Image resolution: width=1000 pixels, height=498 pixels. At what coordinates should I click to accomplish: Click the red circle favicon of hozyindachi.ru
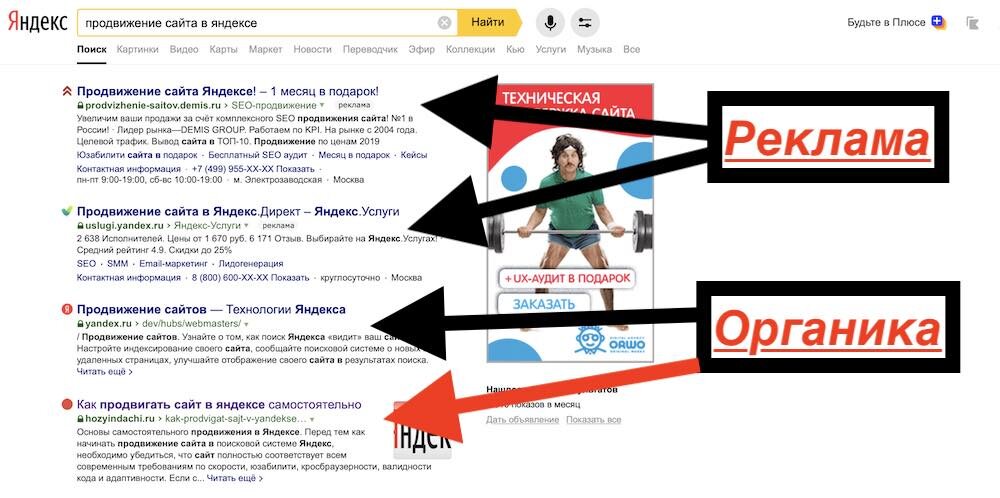click(67, 404)
